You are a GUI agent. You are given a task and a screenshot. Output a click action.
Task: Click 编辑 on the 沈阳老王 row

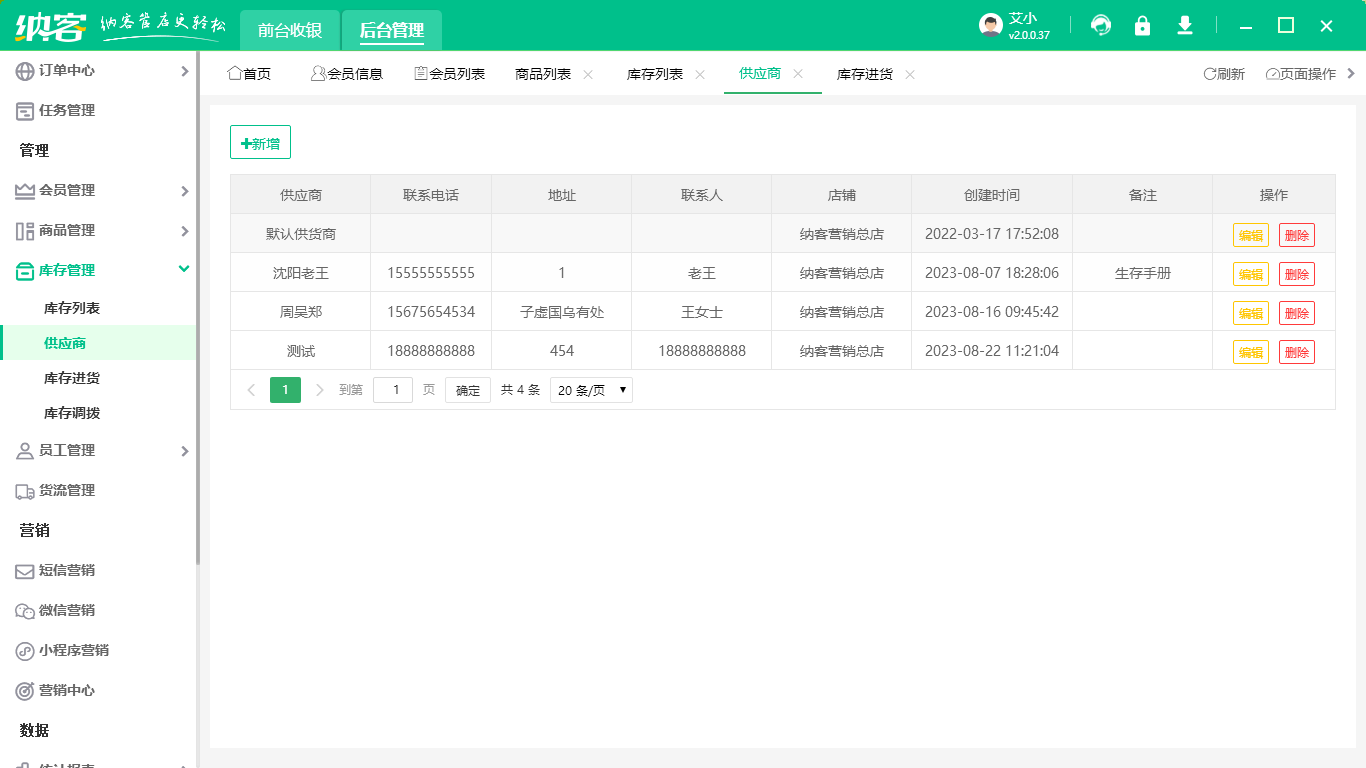click(x=1251, y=273)
